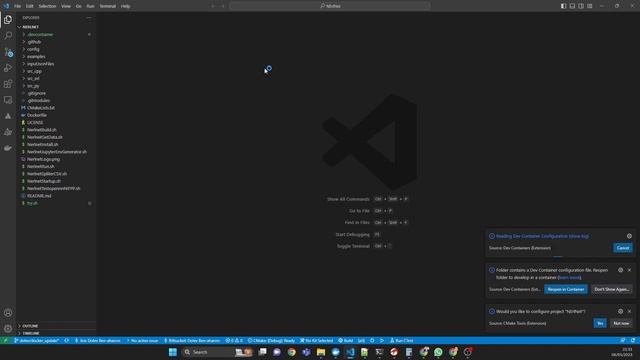The width and height of the screenshot is (640, 360).
Task: Open the Docker view in activity bar
Action: click(8, 148)
